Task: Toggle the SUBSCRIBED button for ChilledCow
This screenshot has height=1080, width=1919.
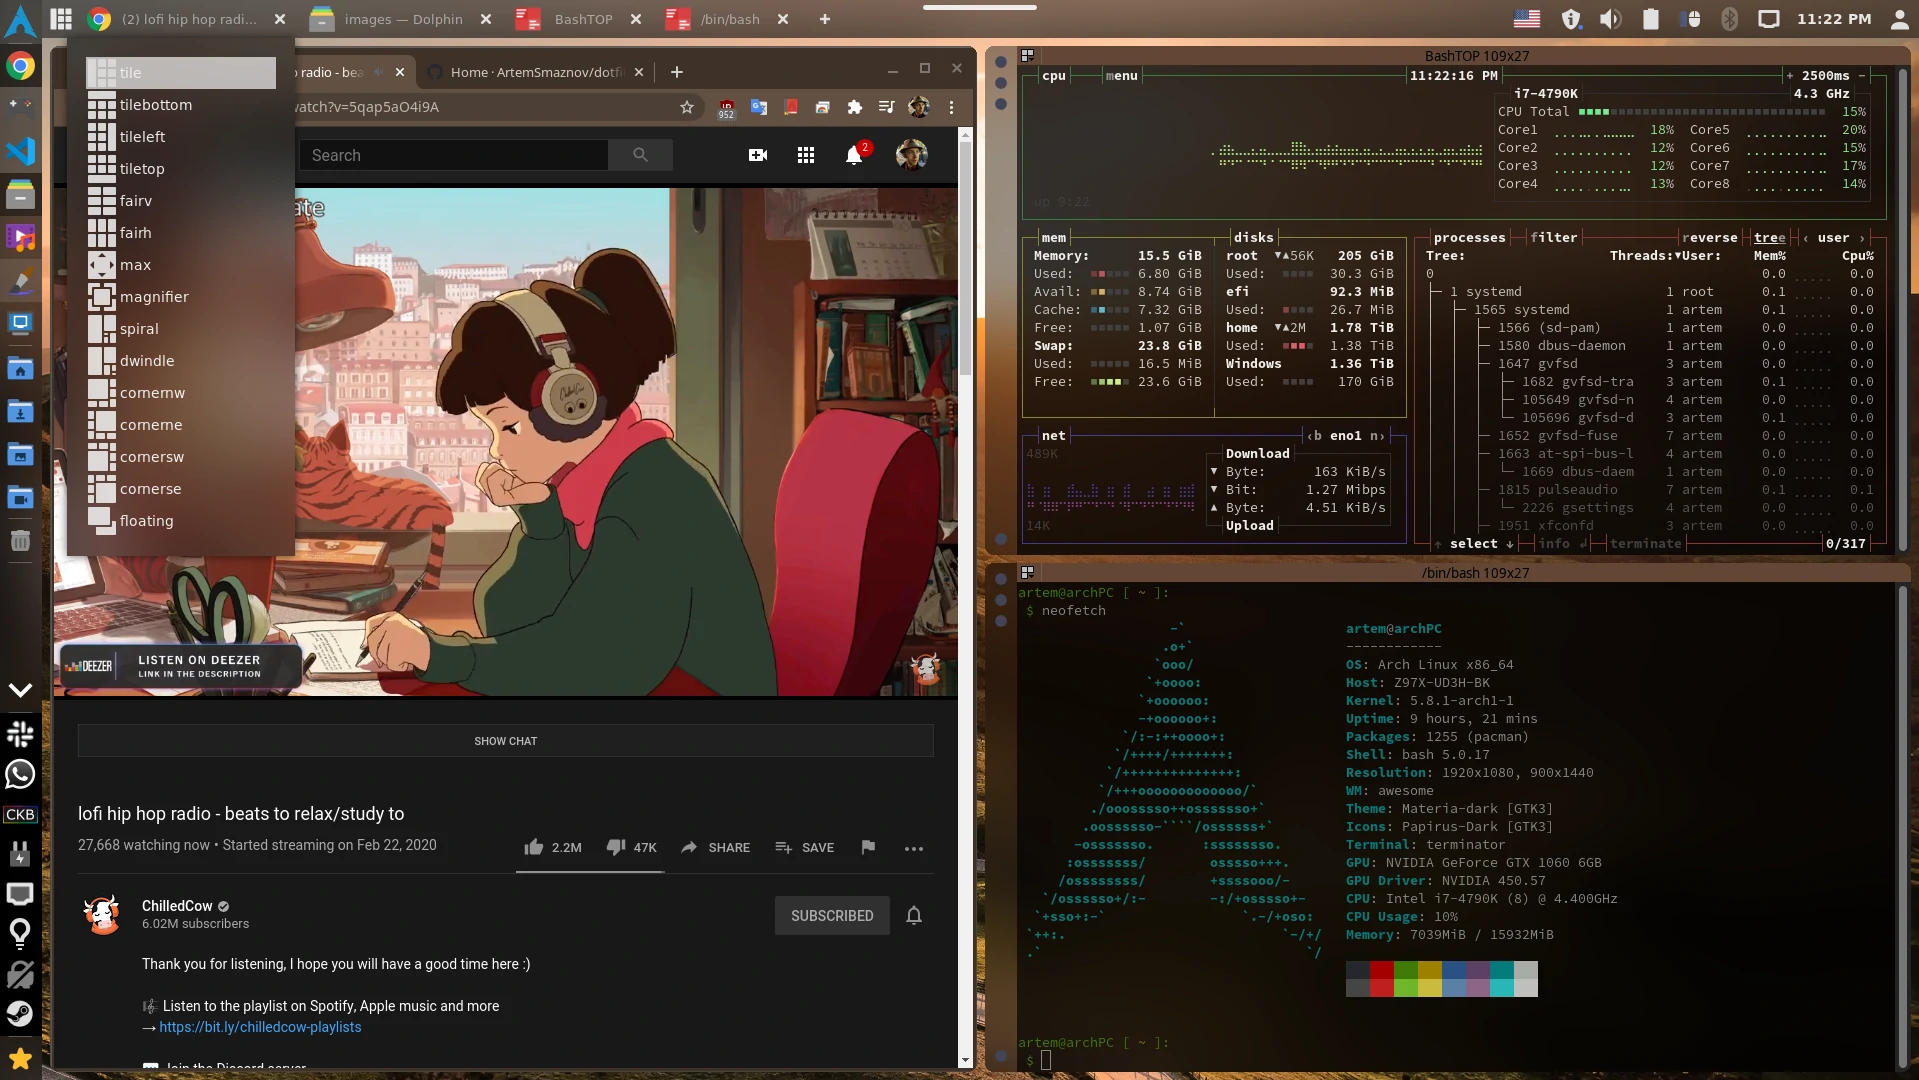Action: click(x=832, y=915)
